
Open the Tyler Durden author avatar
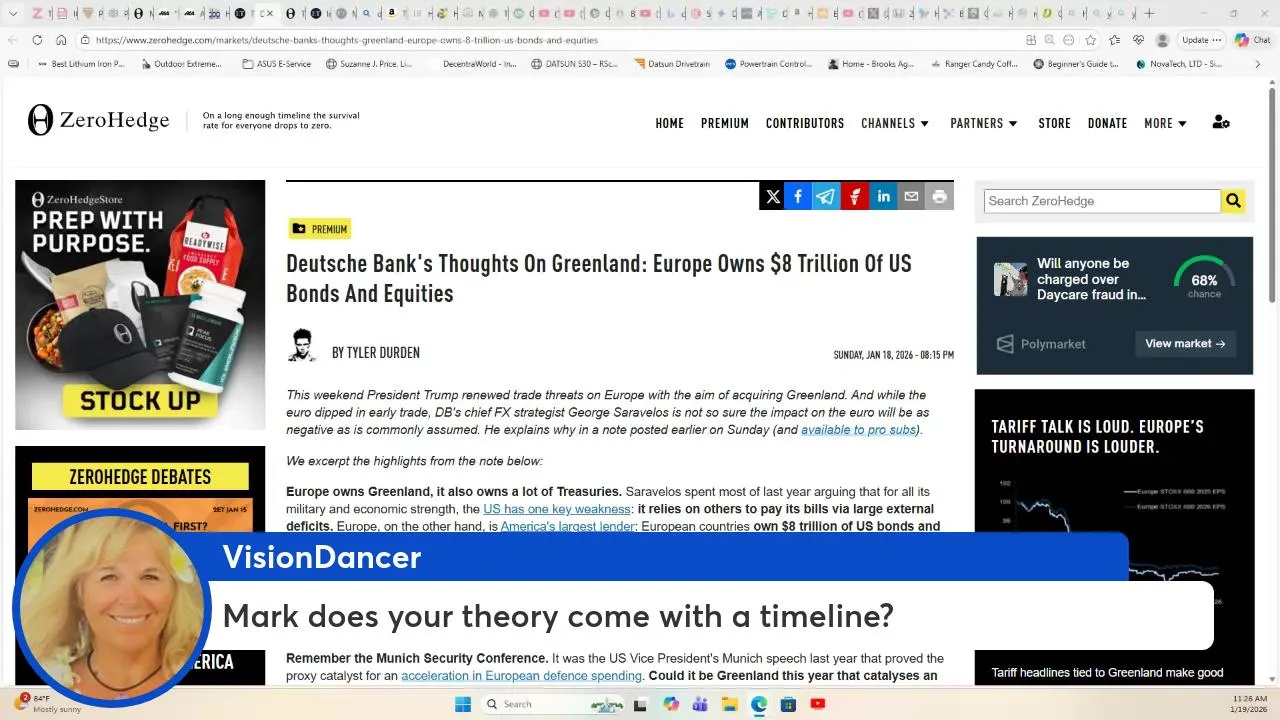(x=302, y=345)
